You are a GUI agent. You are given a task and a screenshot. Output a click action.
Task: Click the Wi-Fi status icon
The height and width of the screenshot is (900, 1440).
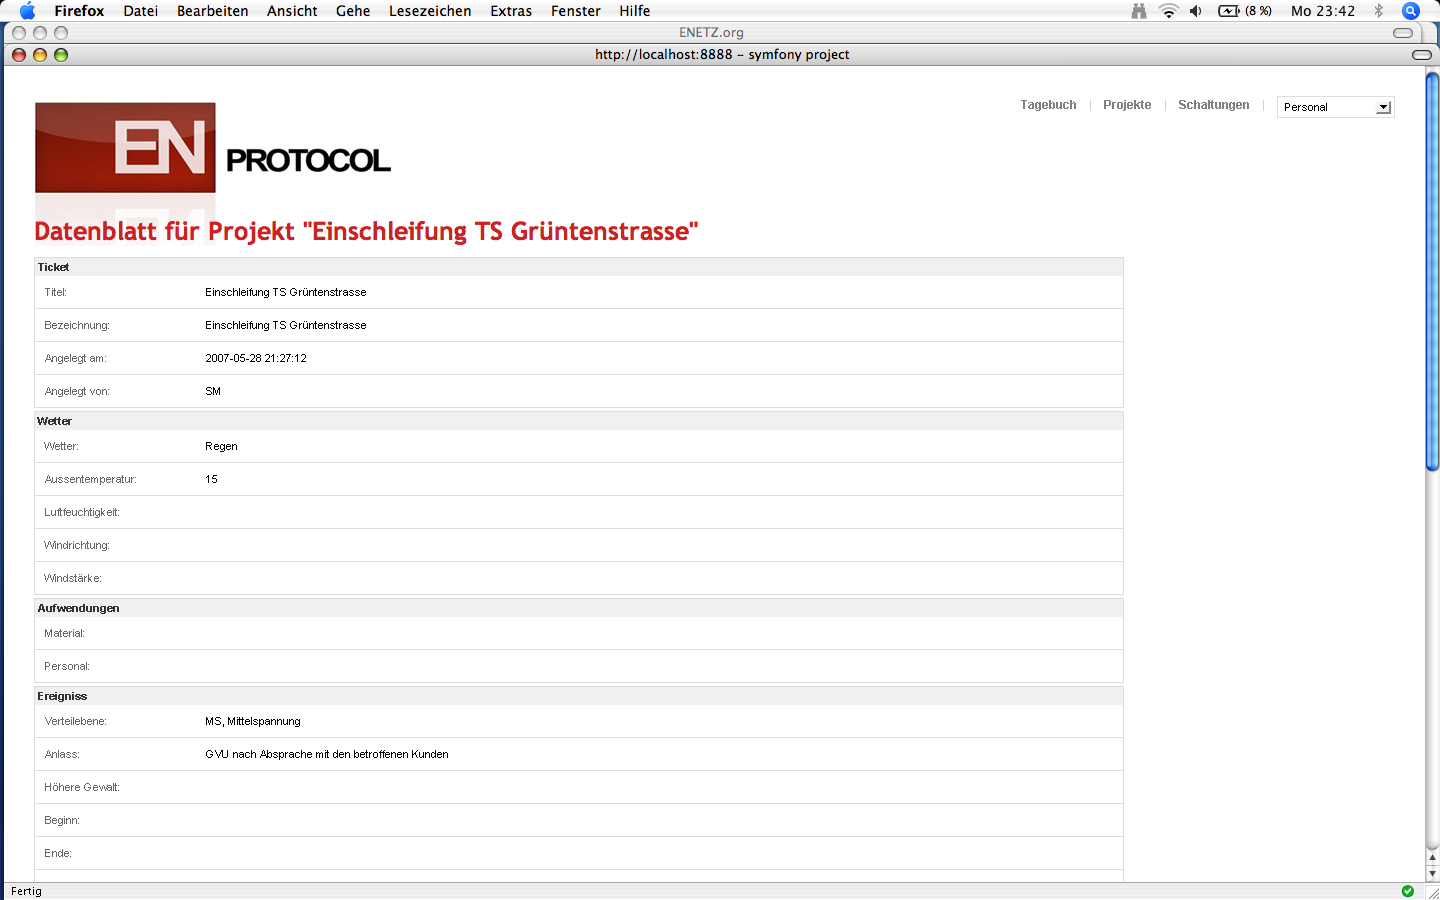pos(1168,11)
